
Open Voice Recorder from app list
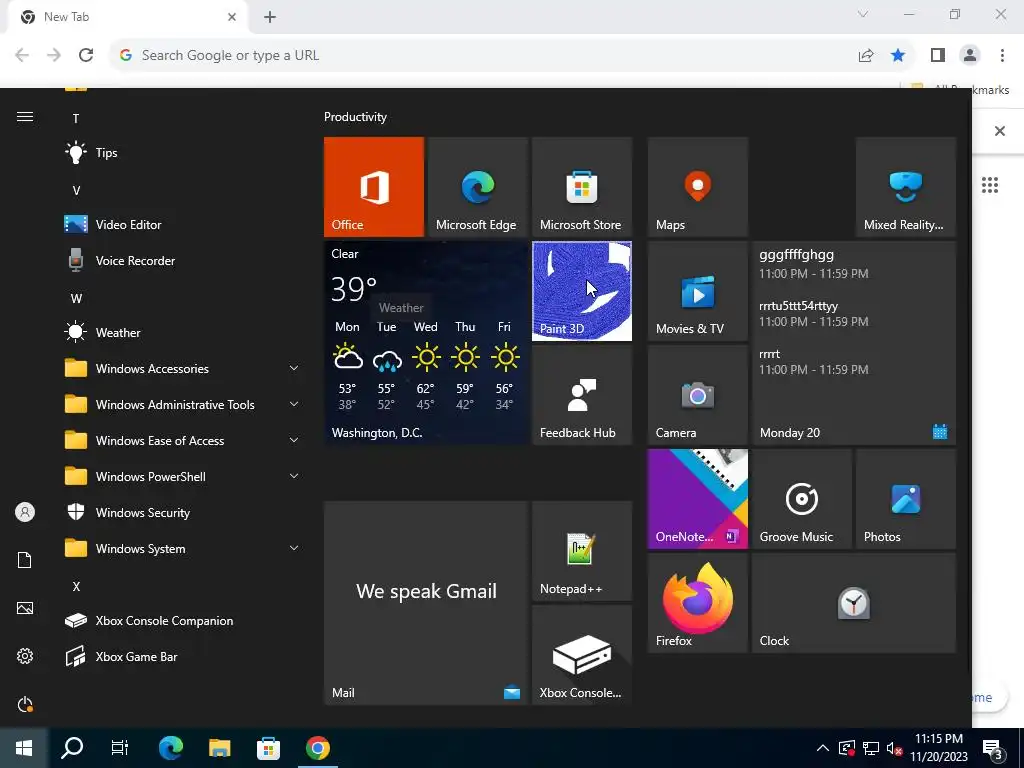click(x=183, y=261)
